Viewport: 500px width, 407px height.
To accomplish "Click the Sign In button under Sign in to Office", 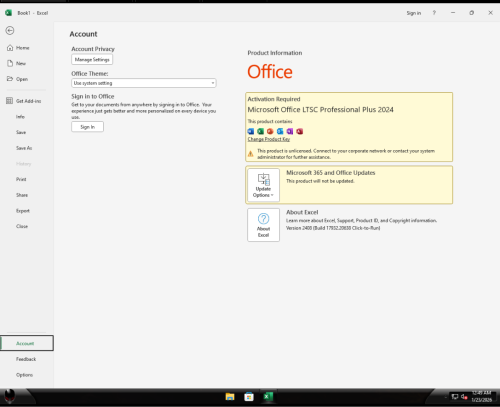I will [87, 127].
